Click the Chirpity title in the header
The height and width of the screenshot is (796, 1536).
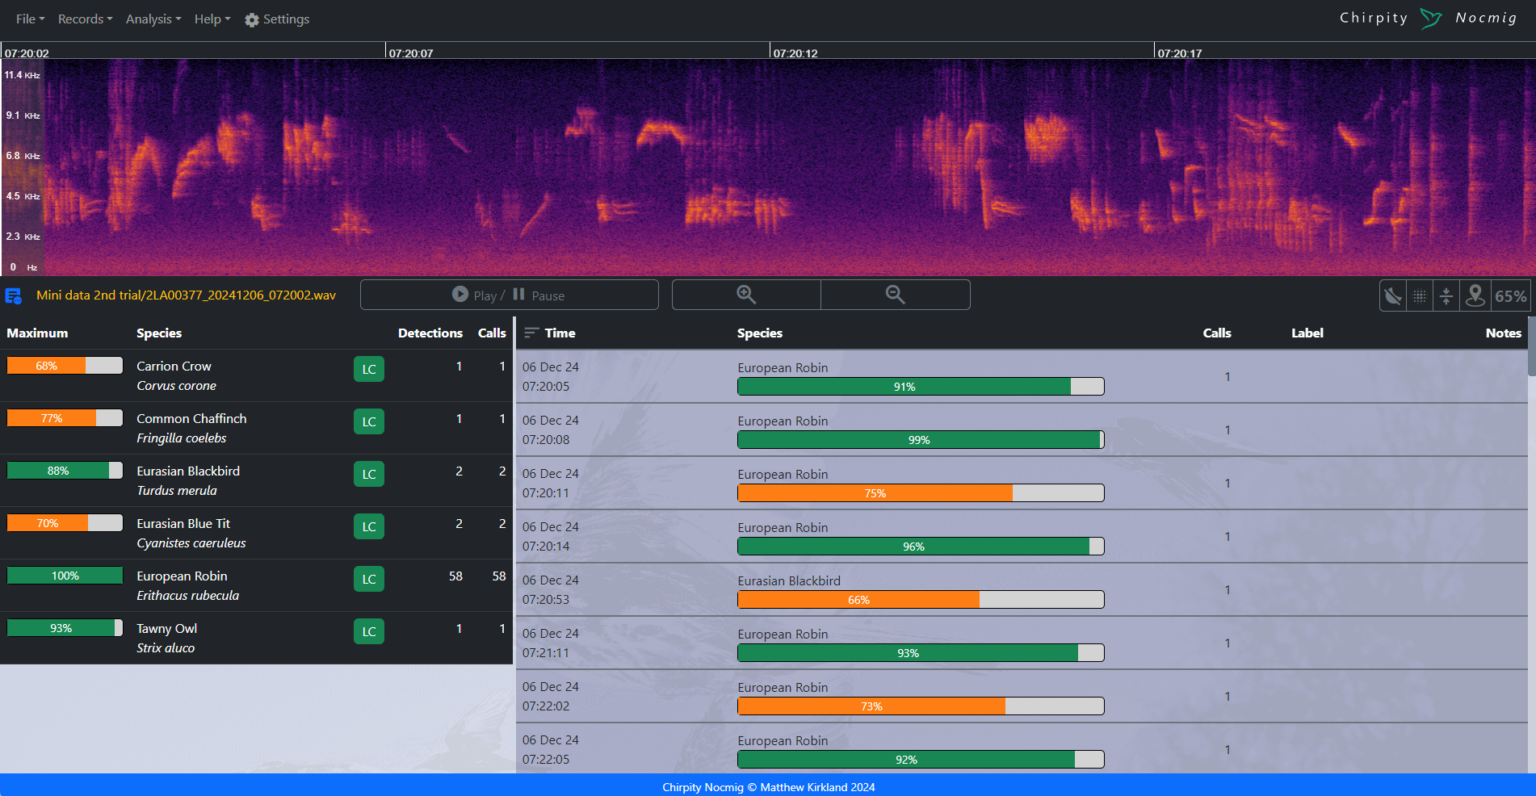[x=1373, y=17]
